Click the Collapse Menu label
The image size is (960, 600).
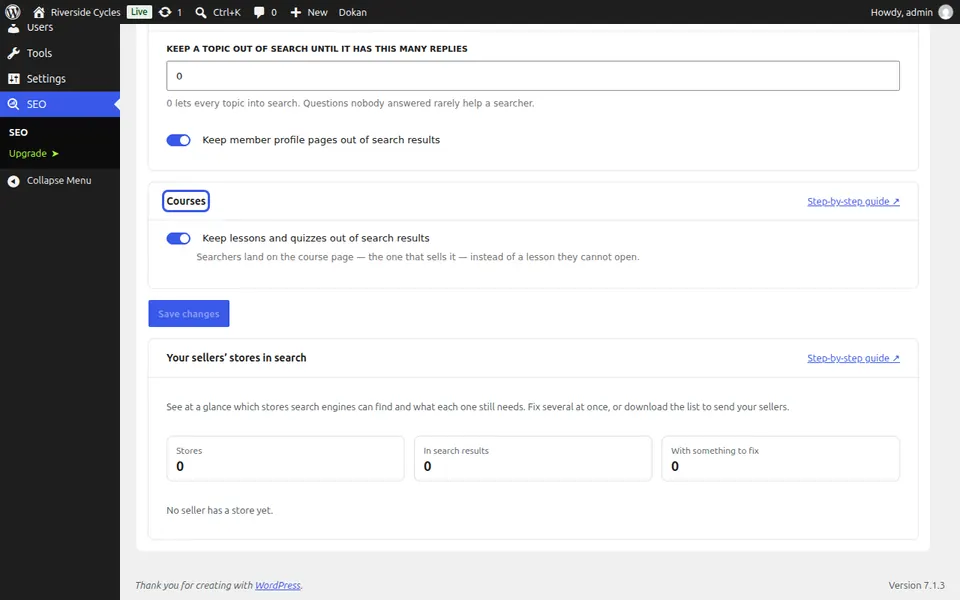59,181
